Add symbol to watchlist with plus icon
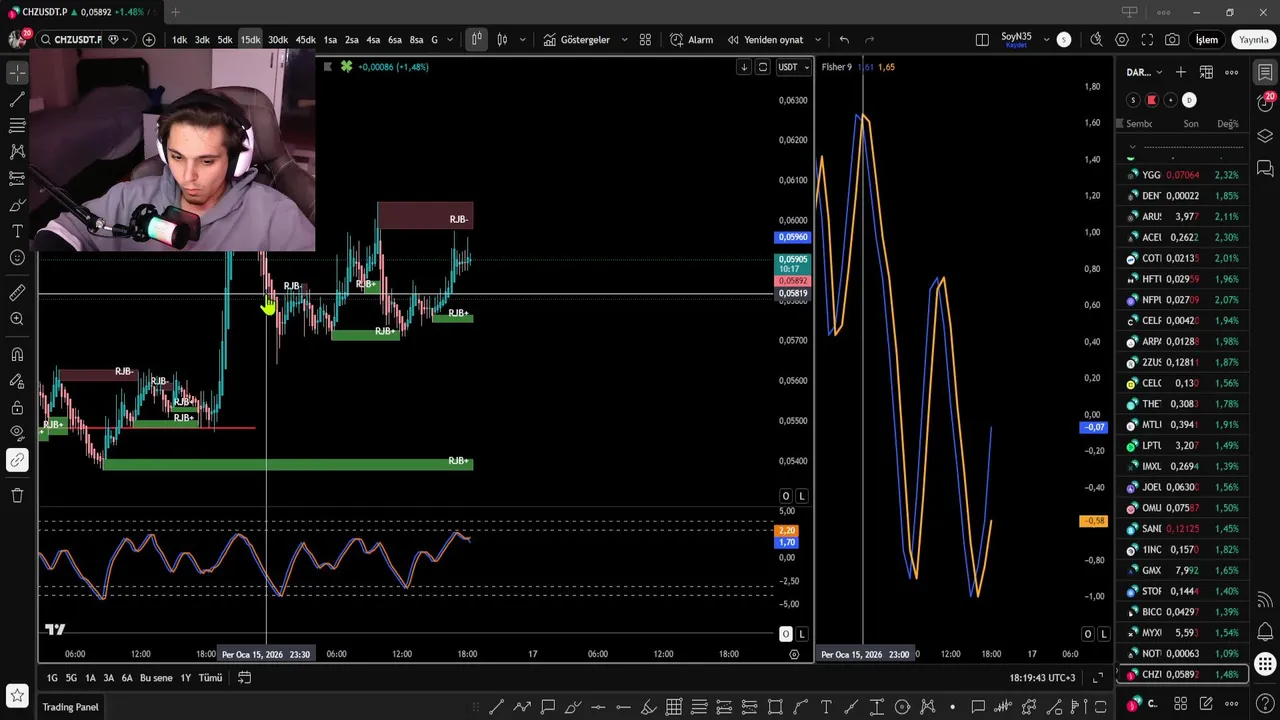 click(1181, 72)
